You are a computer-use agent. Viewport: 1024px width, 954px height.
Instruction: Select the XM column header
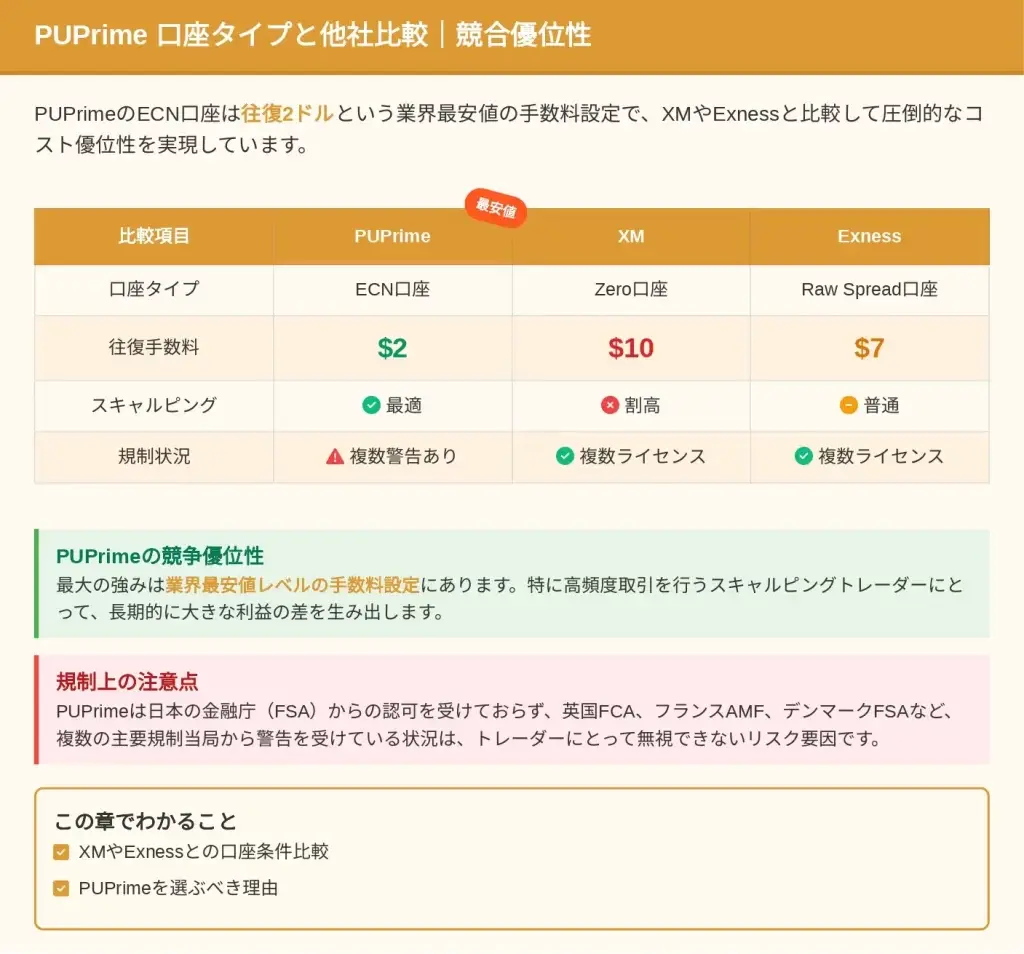click(x=631, y=237)
